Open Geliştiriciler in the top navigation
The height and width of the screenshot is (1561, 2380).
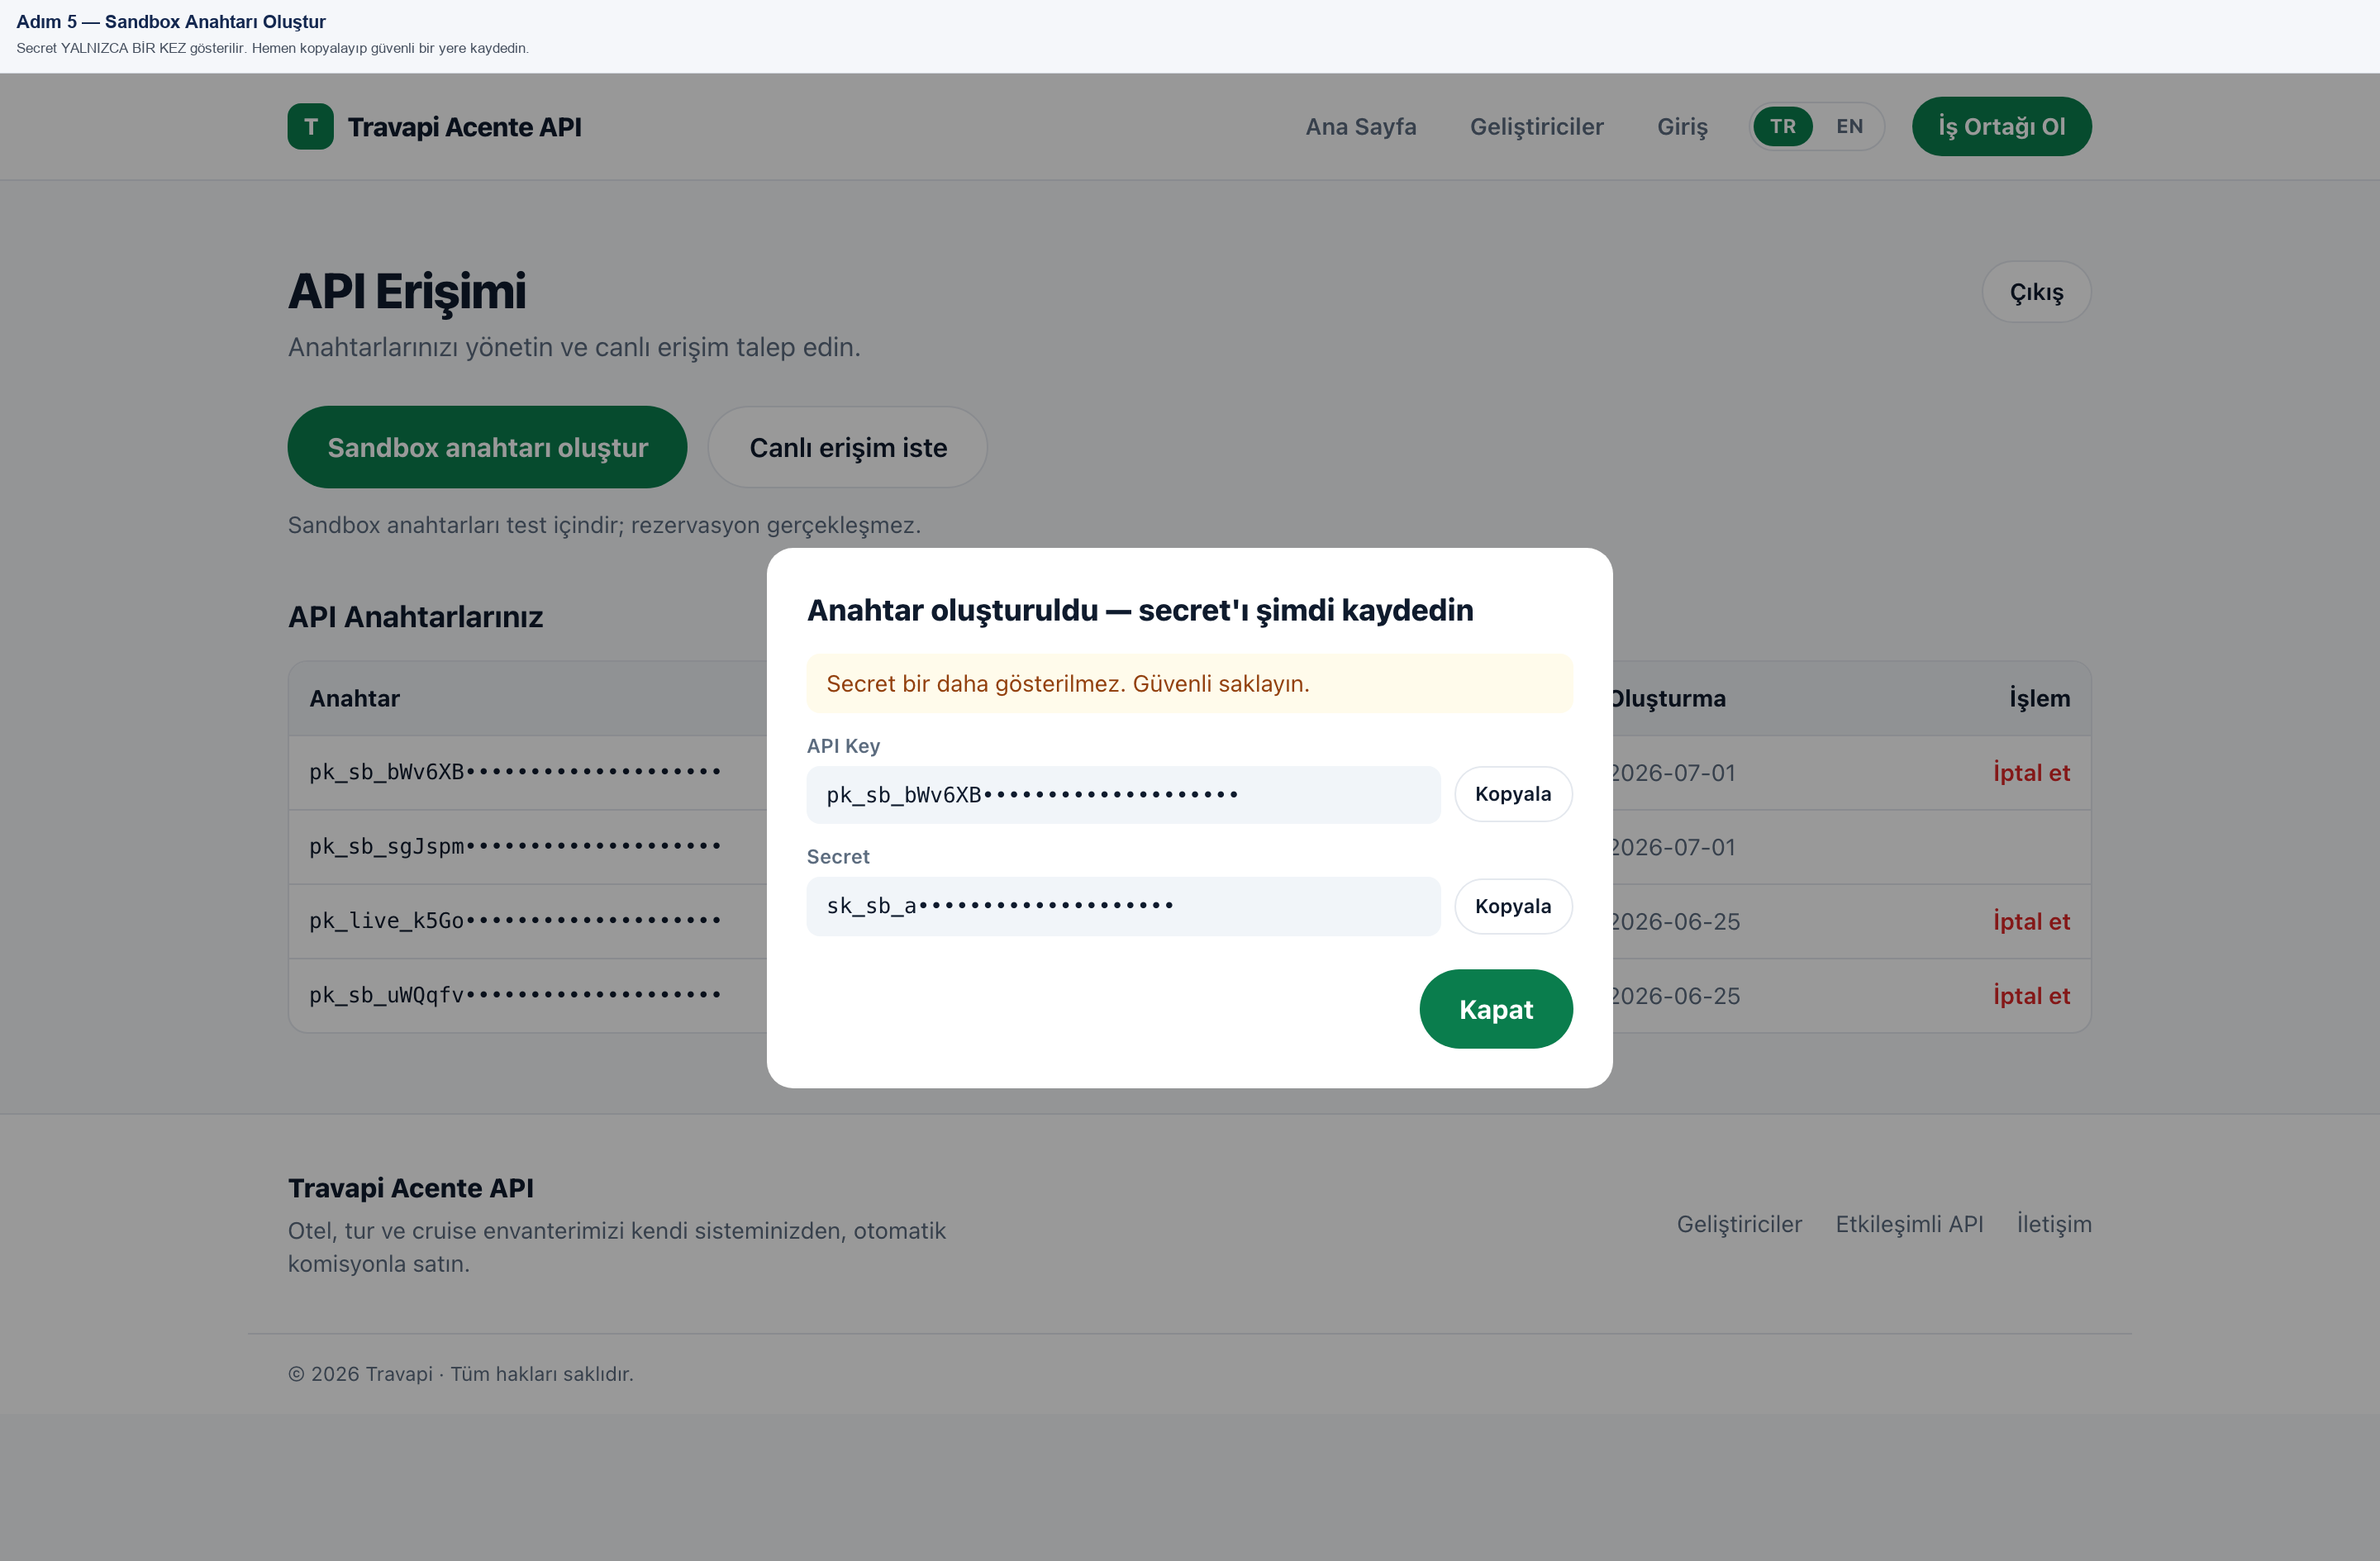[x=1536, y=127]
